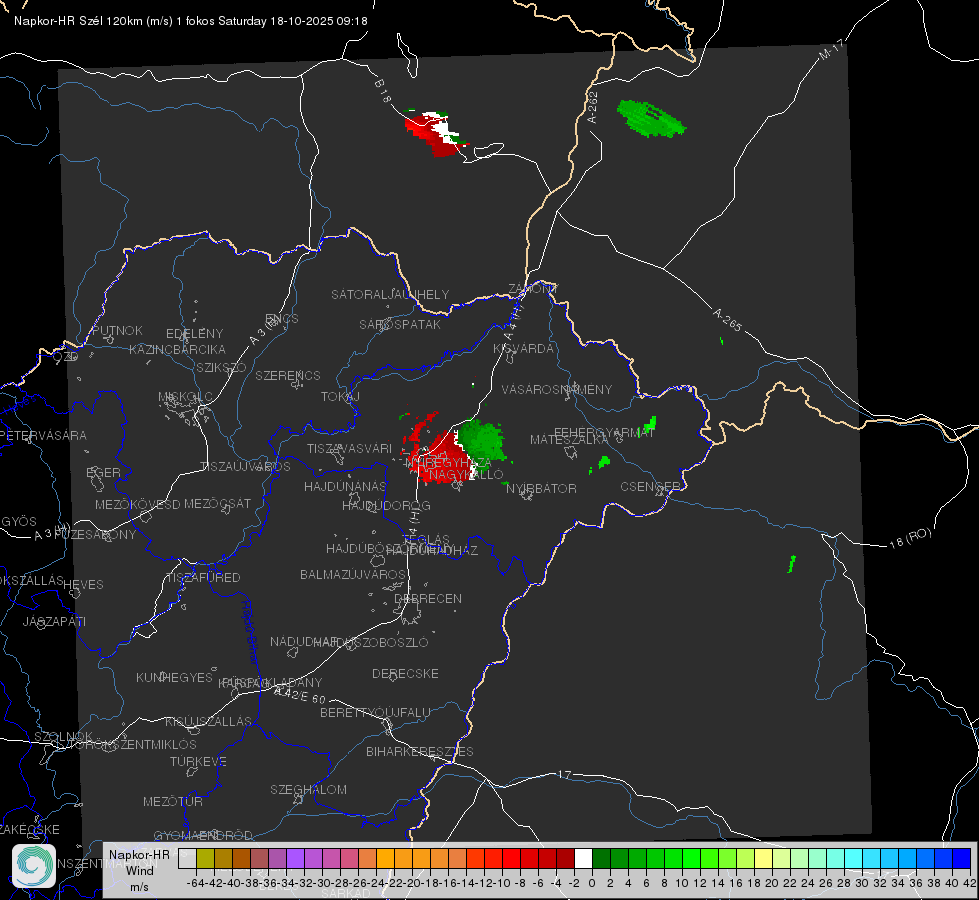Image resolution: width=979 pixels, height=900 pixels.
Task: Click the A-262 road label
Action: coord(593,107)
